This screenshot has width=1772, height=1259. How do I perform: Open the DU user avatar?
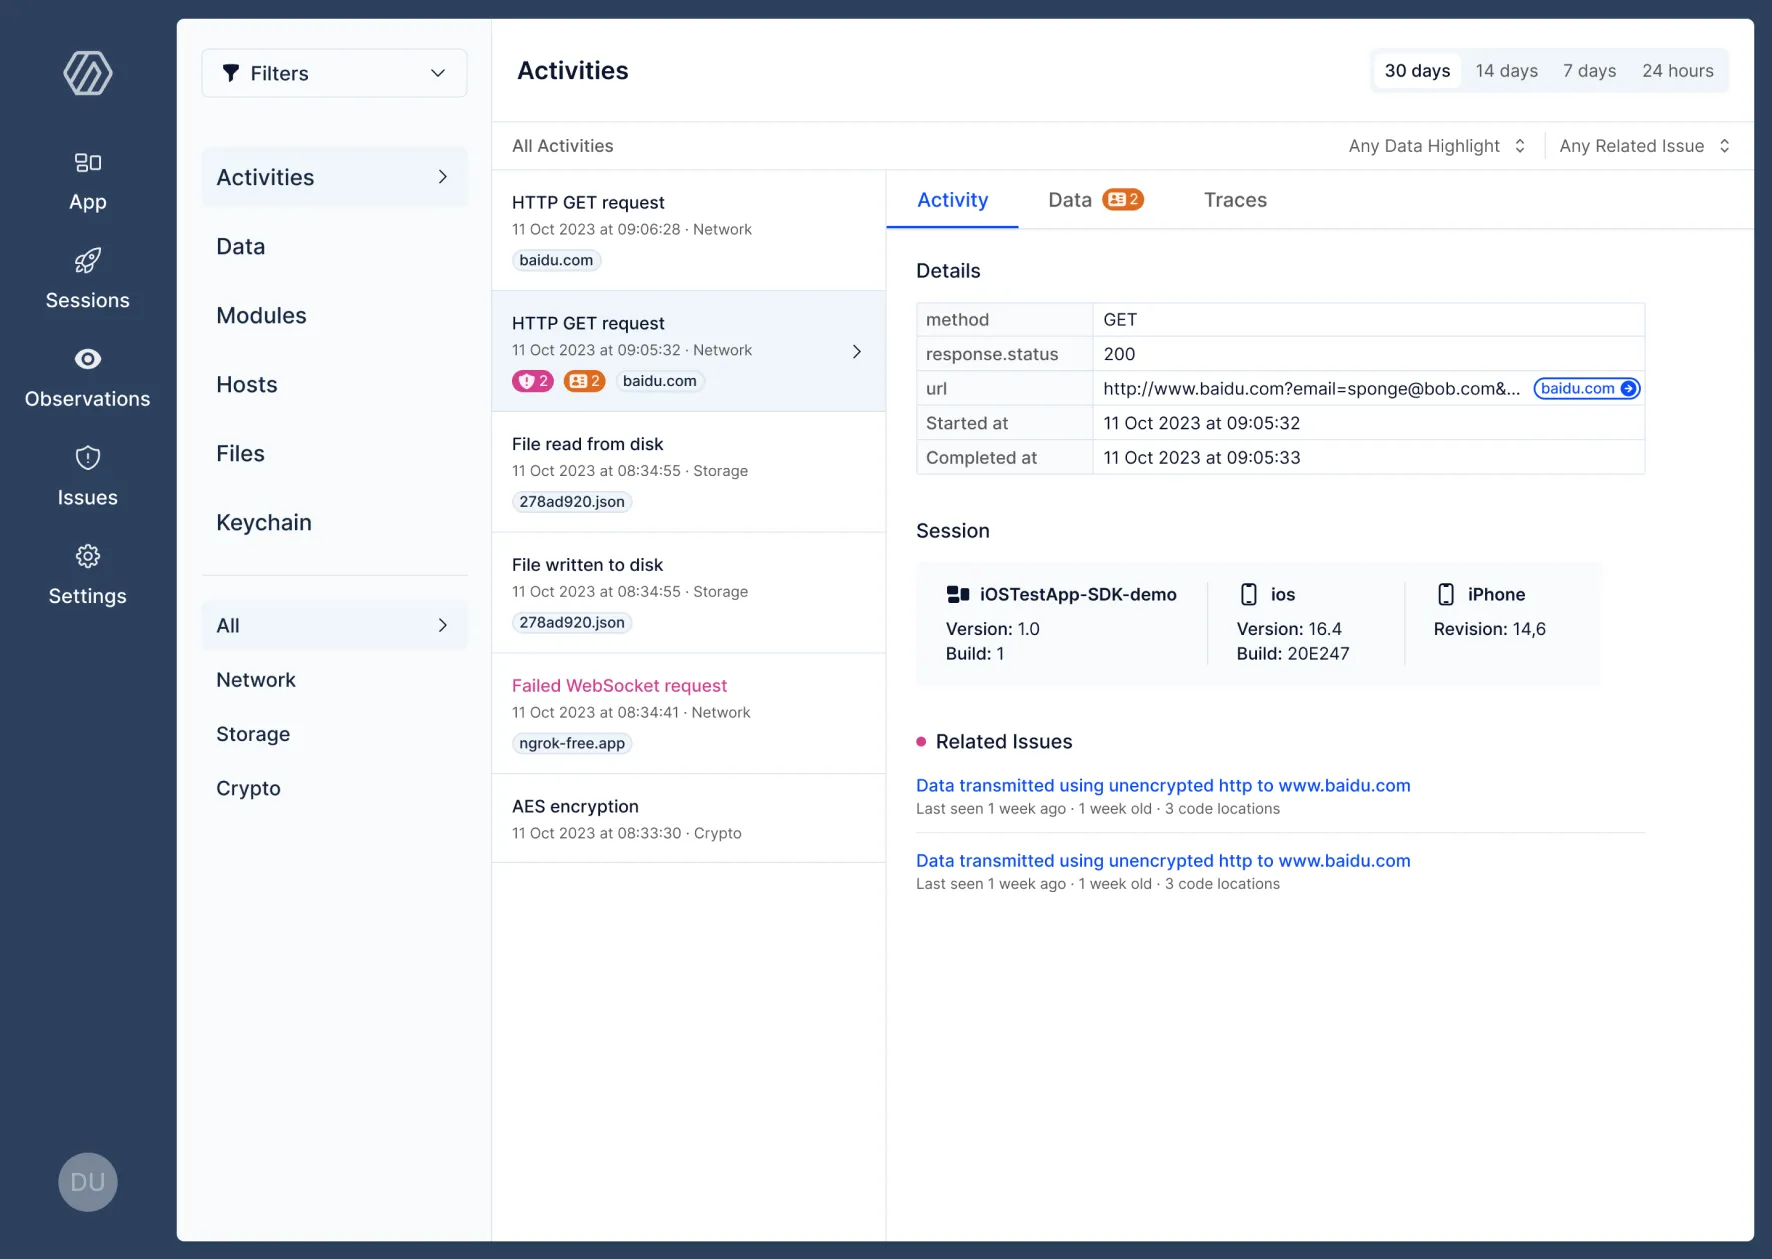(x=87, y=1182)
